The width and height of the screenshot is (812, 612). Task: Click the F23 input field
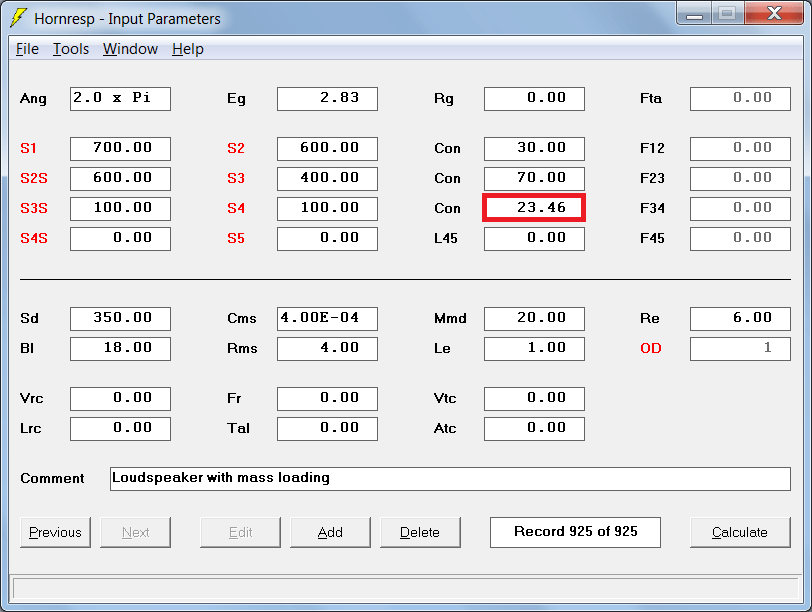point(740,179)
